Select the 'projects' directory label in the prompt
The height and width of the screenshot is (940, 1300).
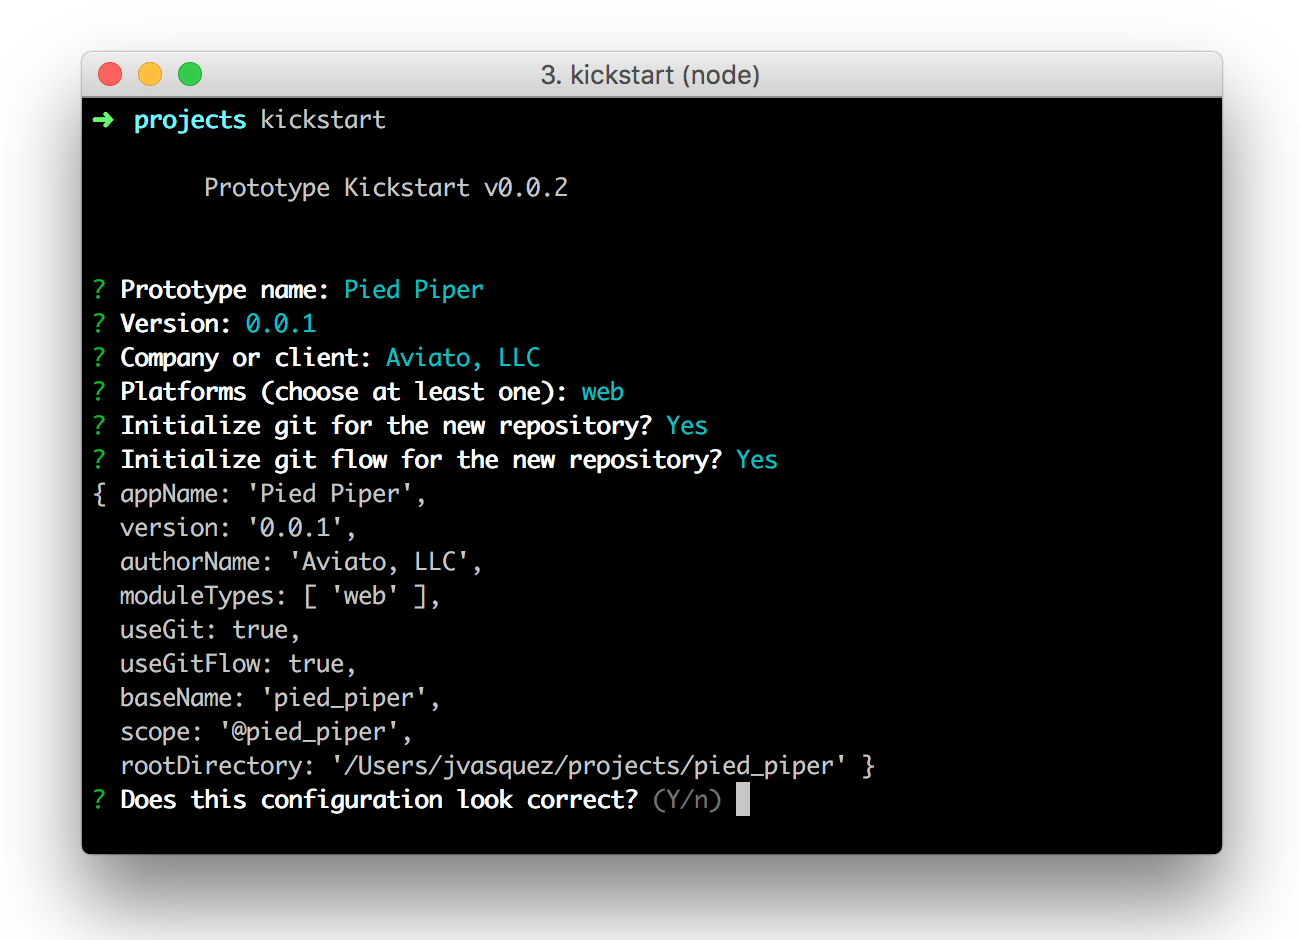pyautogui.click(x=189, y=119)
